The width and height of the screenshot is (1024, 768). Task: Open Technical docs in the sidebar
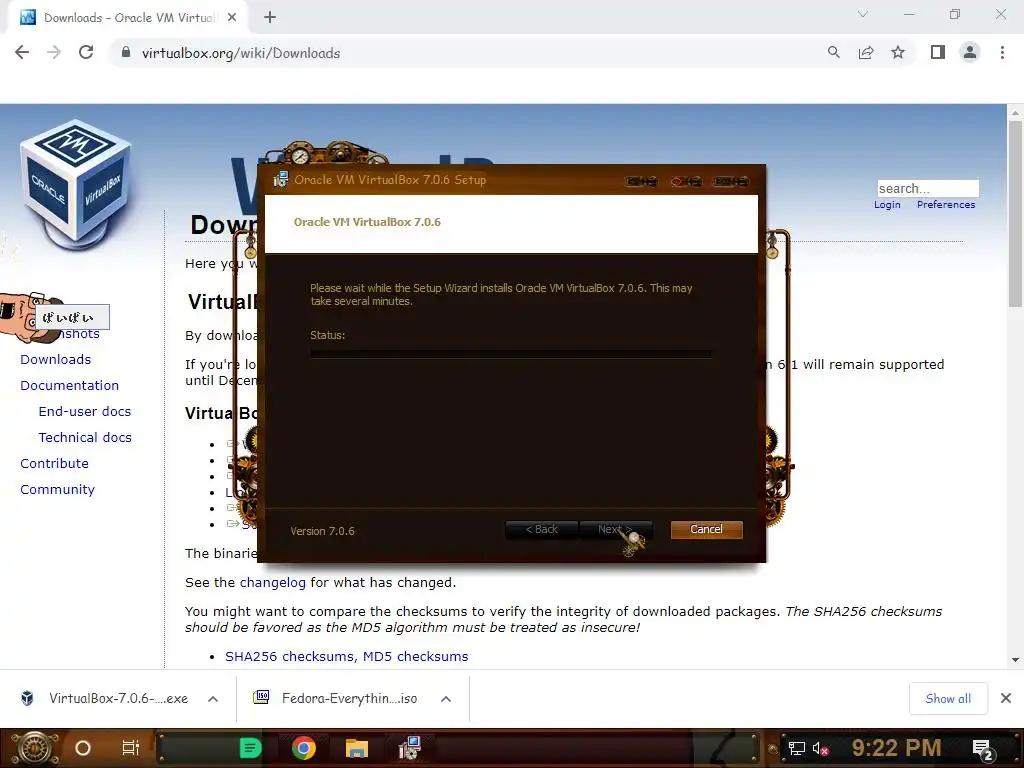85,438
